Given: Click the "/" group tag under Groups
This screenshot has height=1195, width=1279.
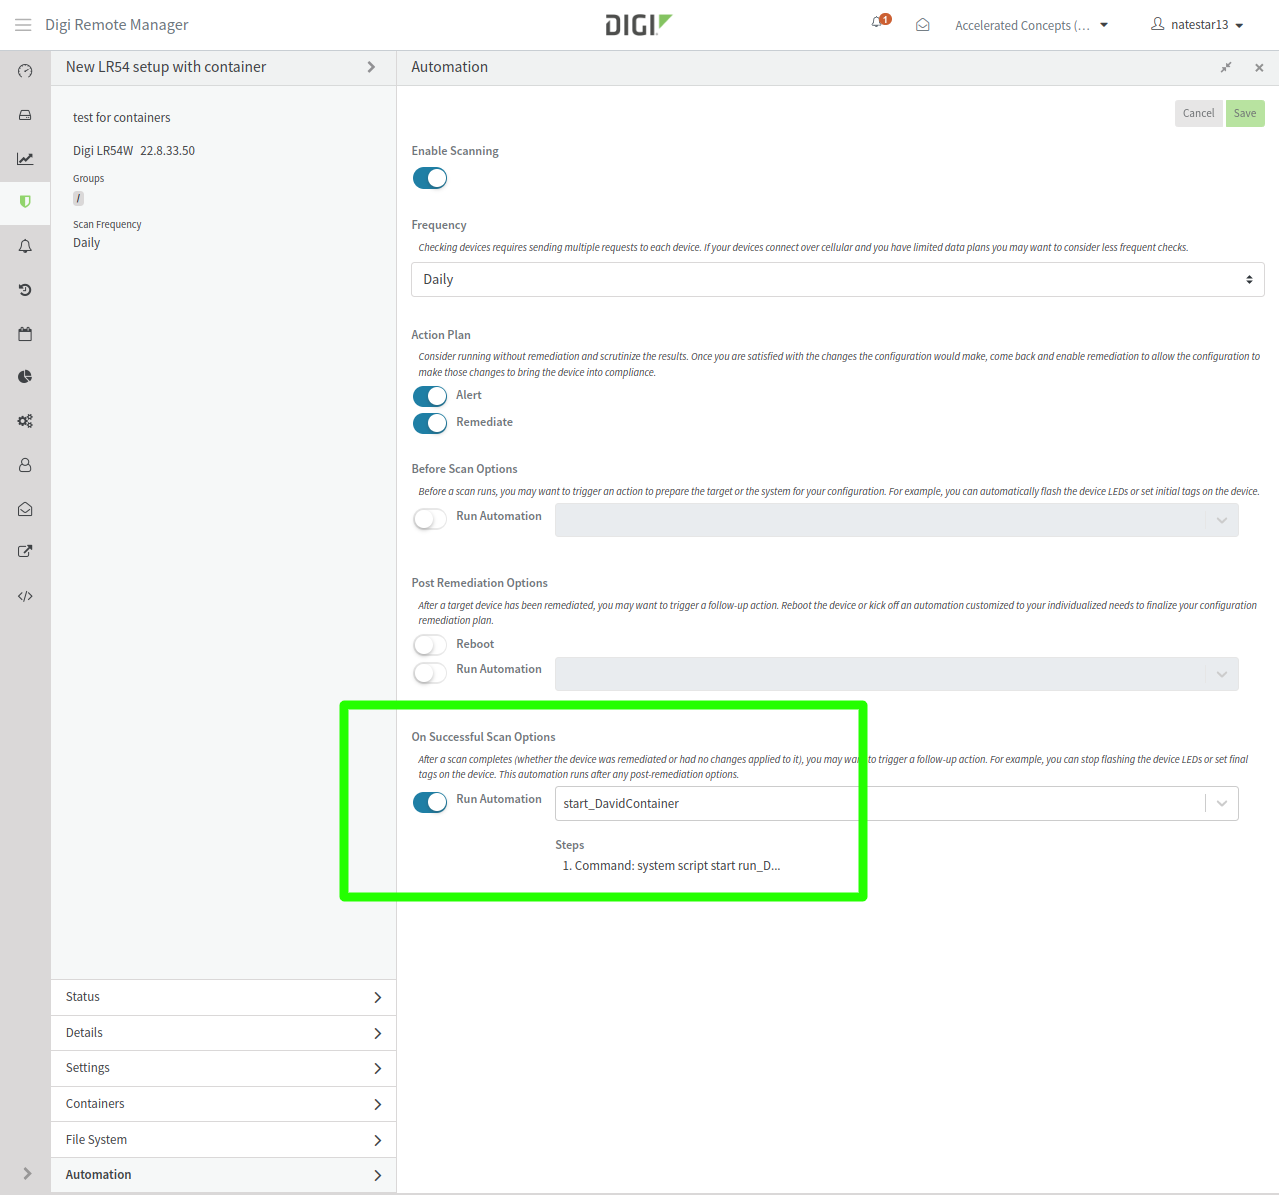Looking at the screenshot, I should (79, 199).
